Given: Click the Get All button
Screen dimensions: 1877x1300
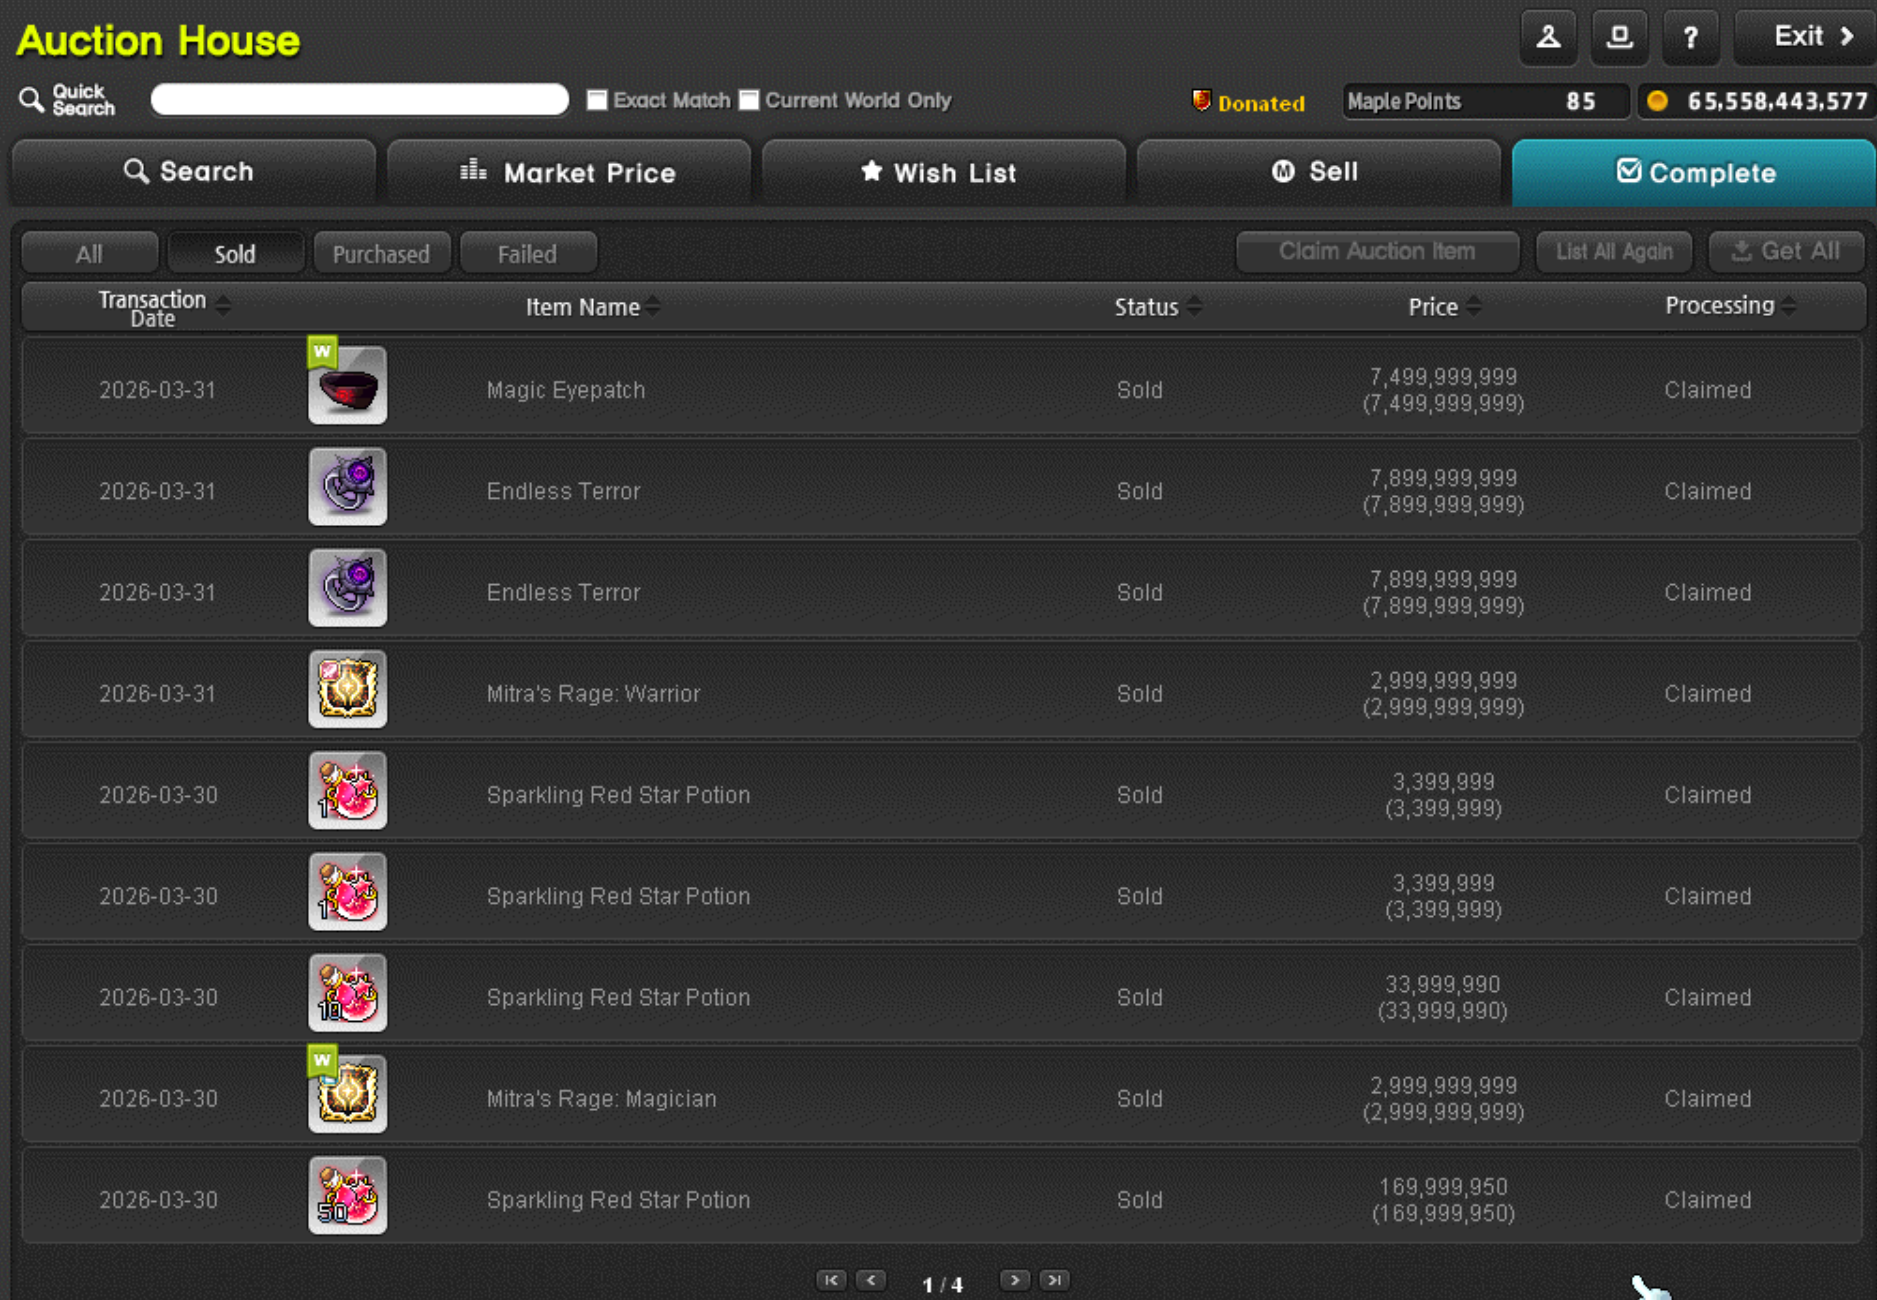Looking at the screenshot, I should point(1786,251).
